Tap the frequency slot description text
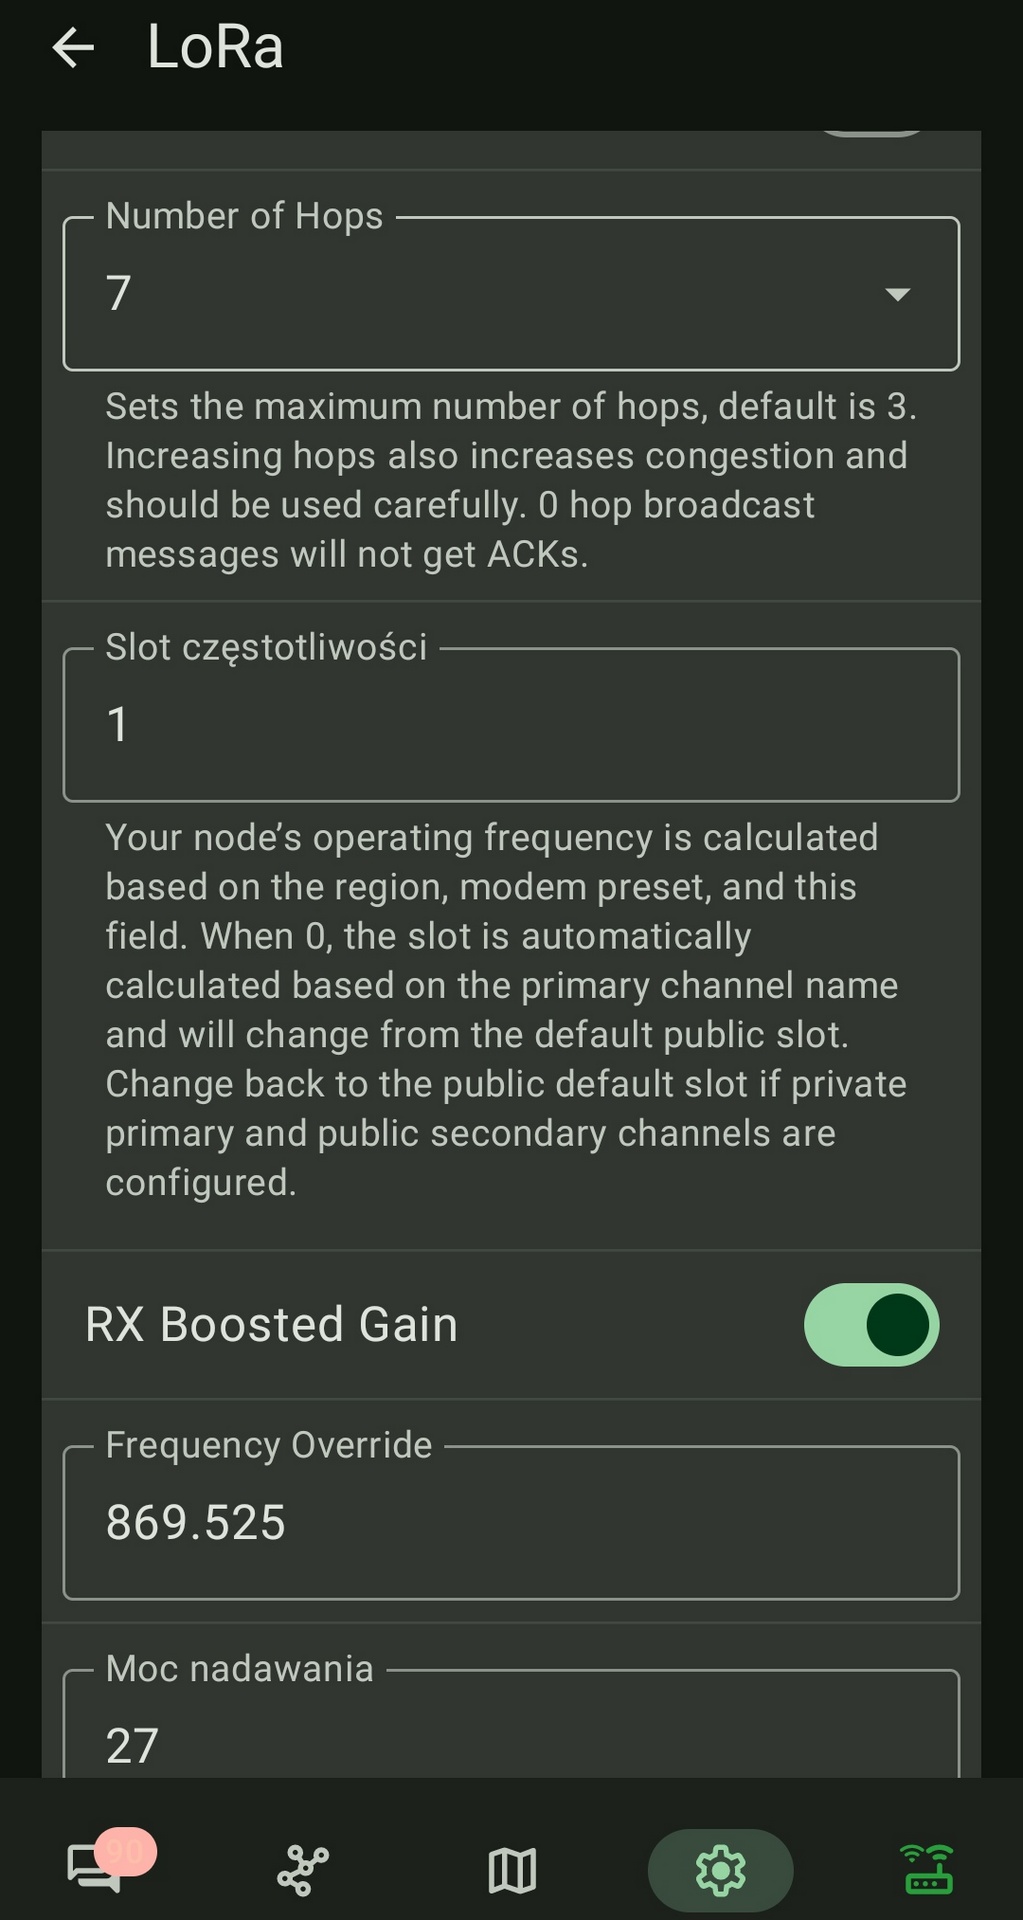 [505, 1010]
